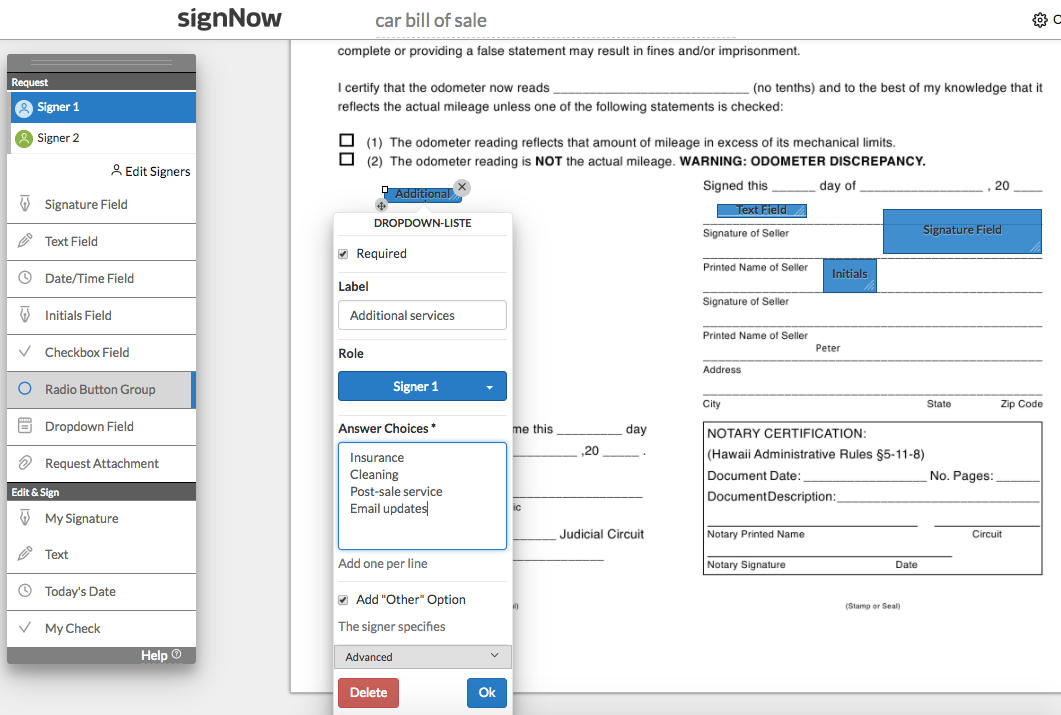Screen dimensions: 1061x715
Task: Click the Label input with Additional services
Action: coord(422,315)
